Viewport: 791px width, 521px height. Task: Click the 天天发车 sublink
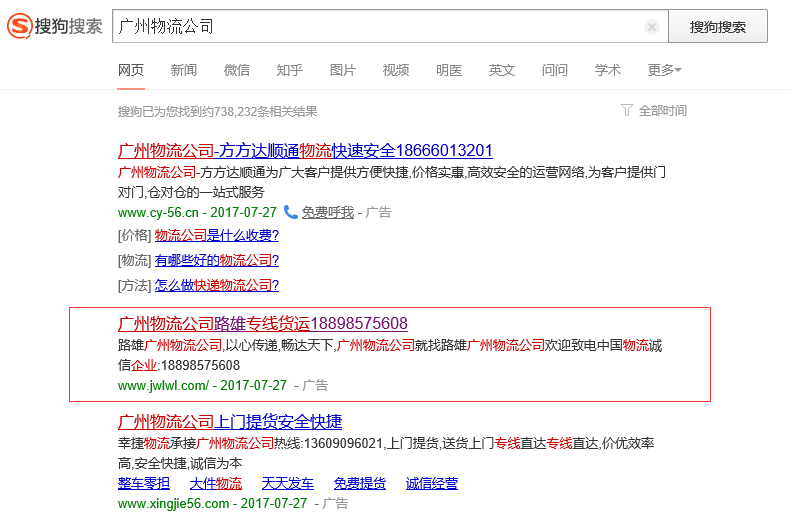coord(288,483)
